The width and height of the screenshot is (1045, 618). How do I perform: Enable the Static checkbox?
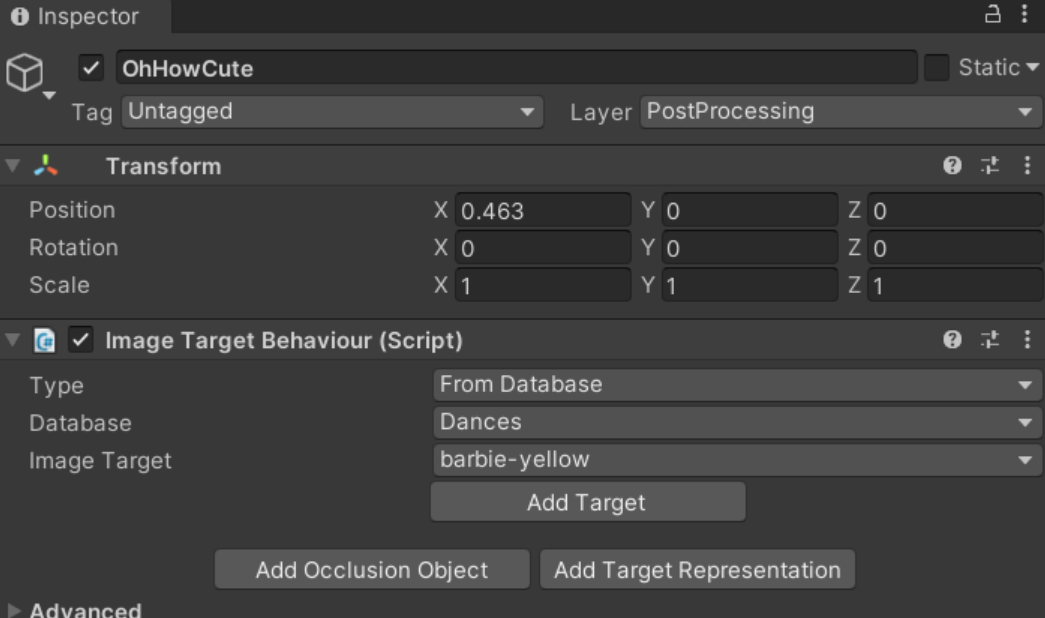(936, 68)
